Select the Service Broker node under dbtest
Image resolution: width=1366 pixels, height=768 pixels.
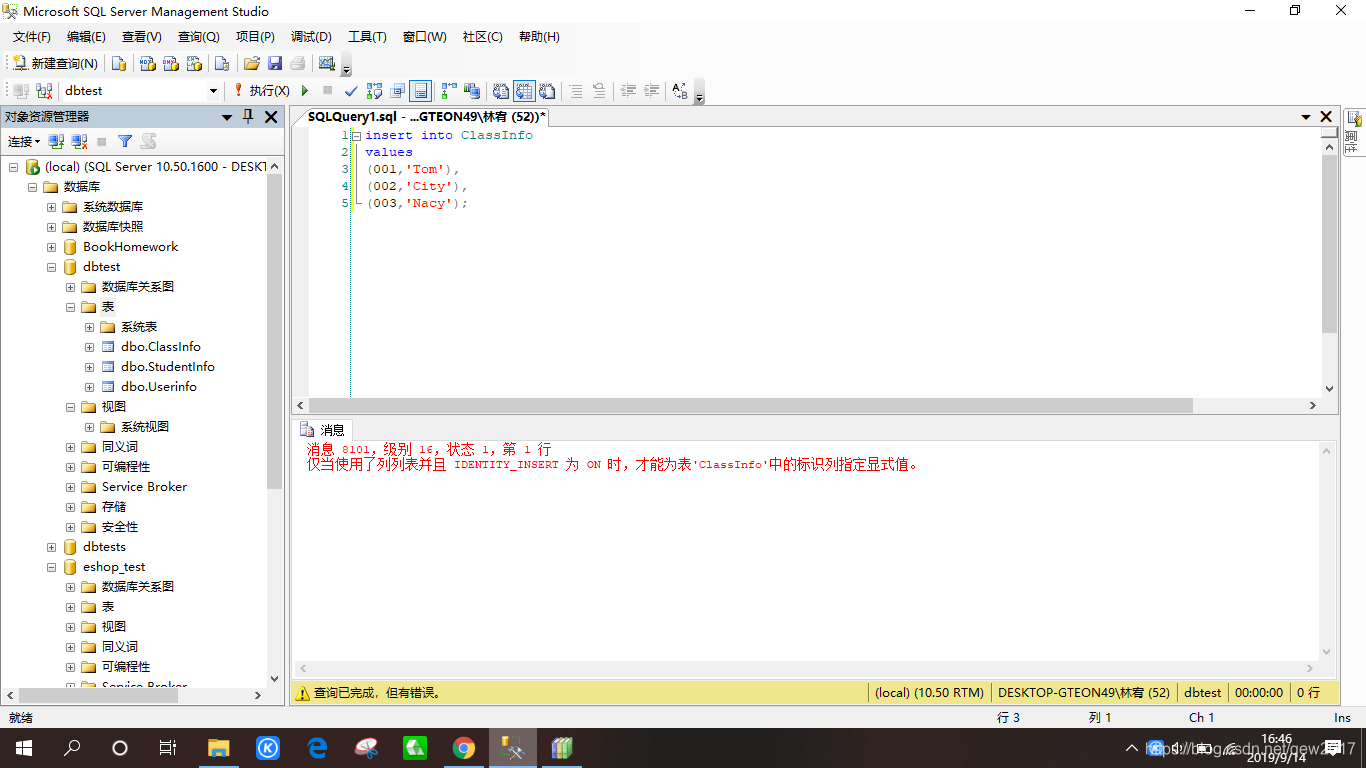click(x=144, y=487)
